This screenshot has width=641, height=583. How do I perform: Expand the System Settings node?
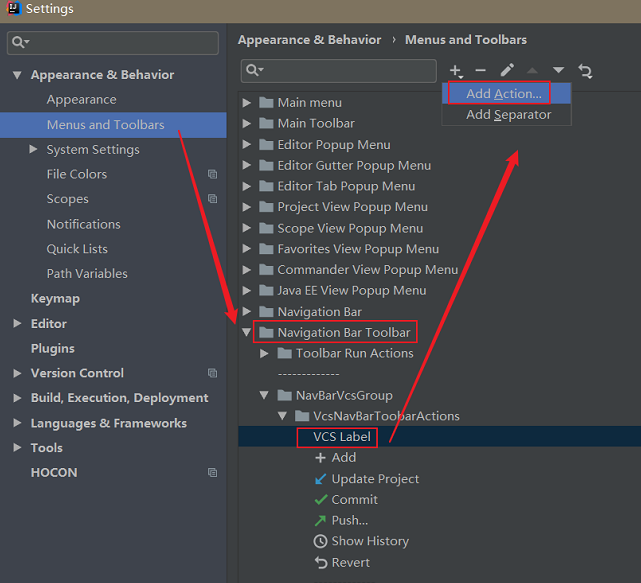(x=35, y=150)
